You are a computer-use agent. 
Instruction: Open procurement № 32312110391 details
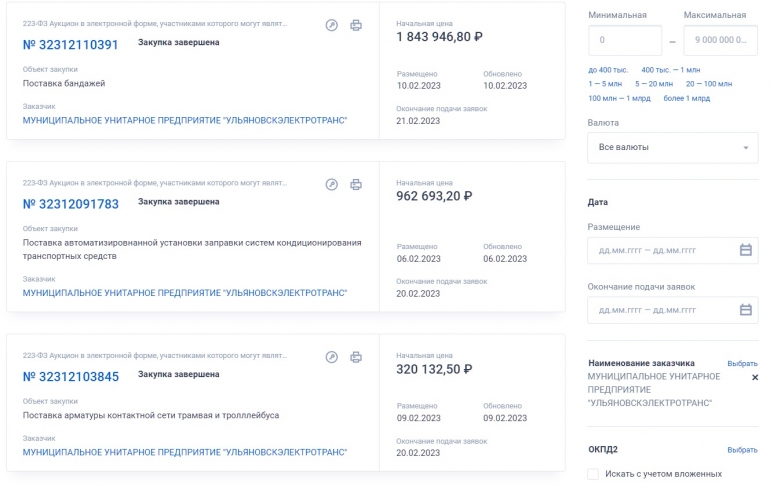pos(70,45)
